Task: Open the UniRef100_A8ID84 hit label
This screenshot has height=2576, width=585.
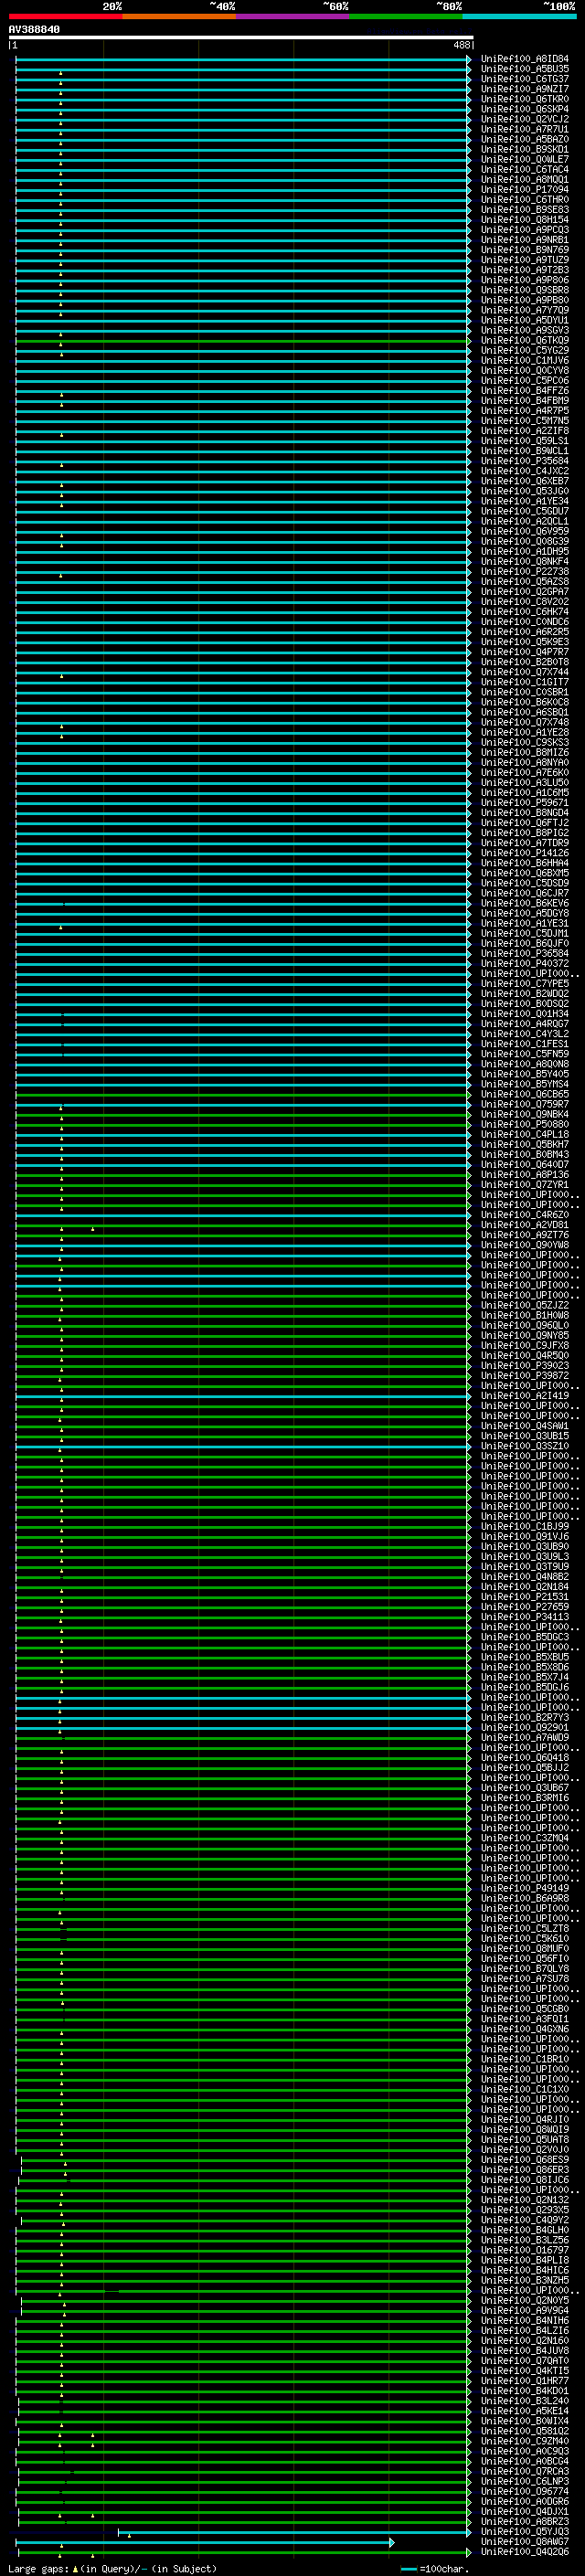Action: point(524,59)
